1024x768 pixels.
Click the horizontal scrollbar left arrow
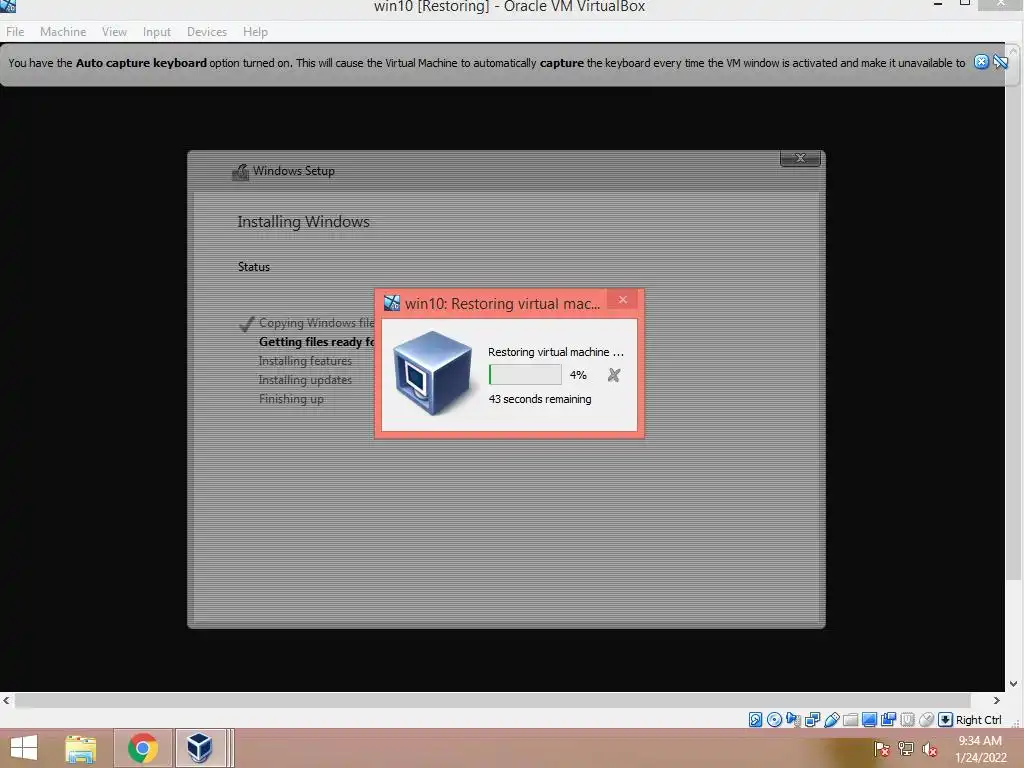7,700
